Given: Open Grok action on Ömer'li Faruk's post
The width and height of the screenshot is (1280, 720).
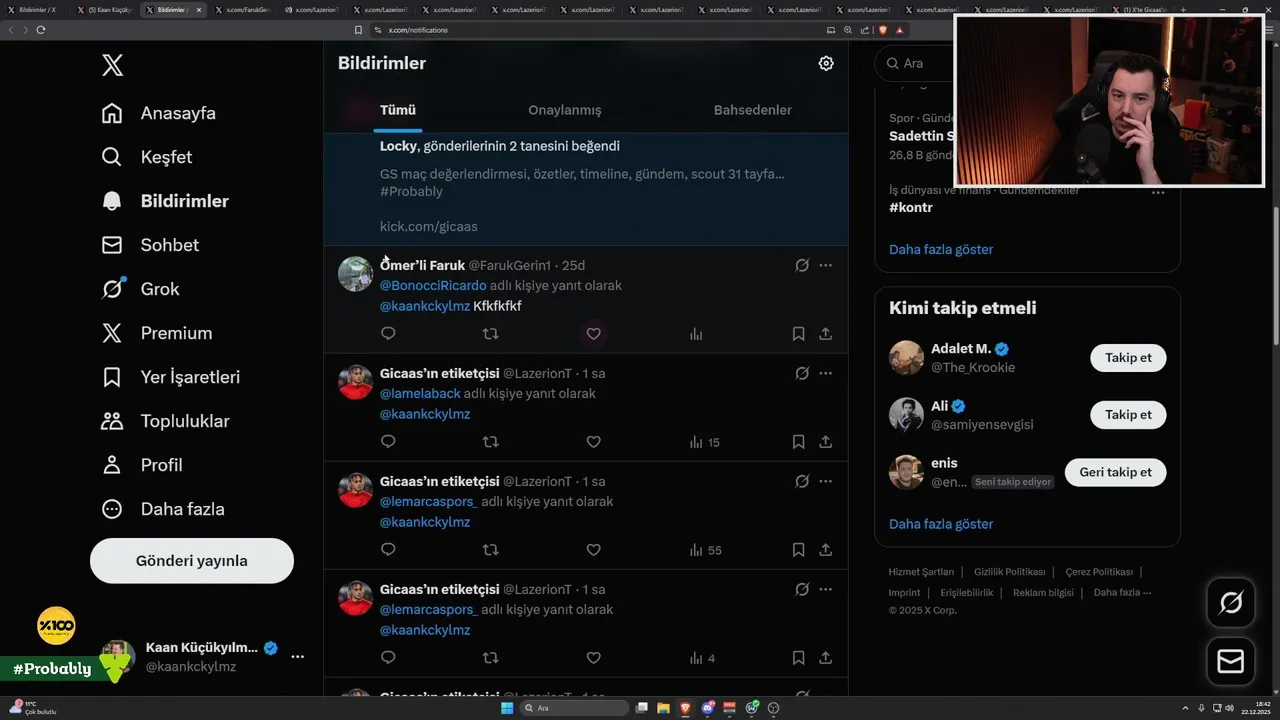Looking at the screenshot, I should [802, 265].
